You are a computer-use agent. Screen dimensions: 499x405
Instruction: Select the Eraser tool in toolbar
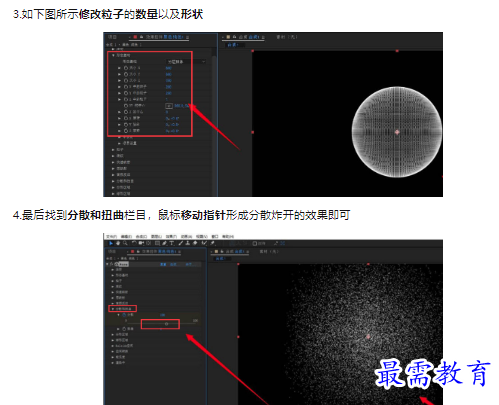pyautogui.click(x=195, y=243)
